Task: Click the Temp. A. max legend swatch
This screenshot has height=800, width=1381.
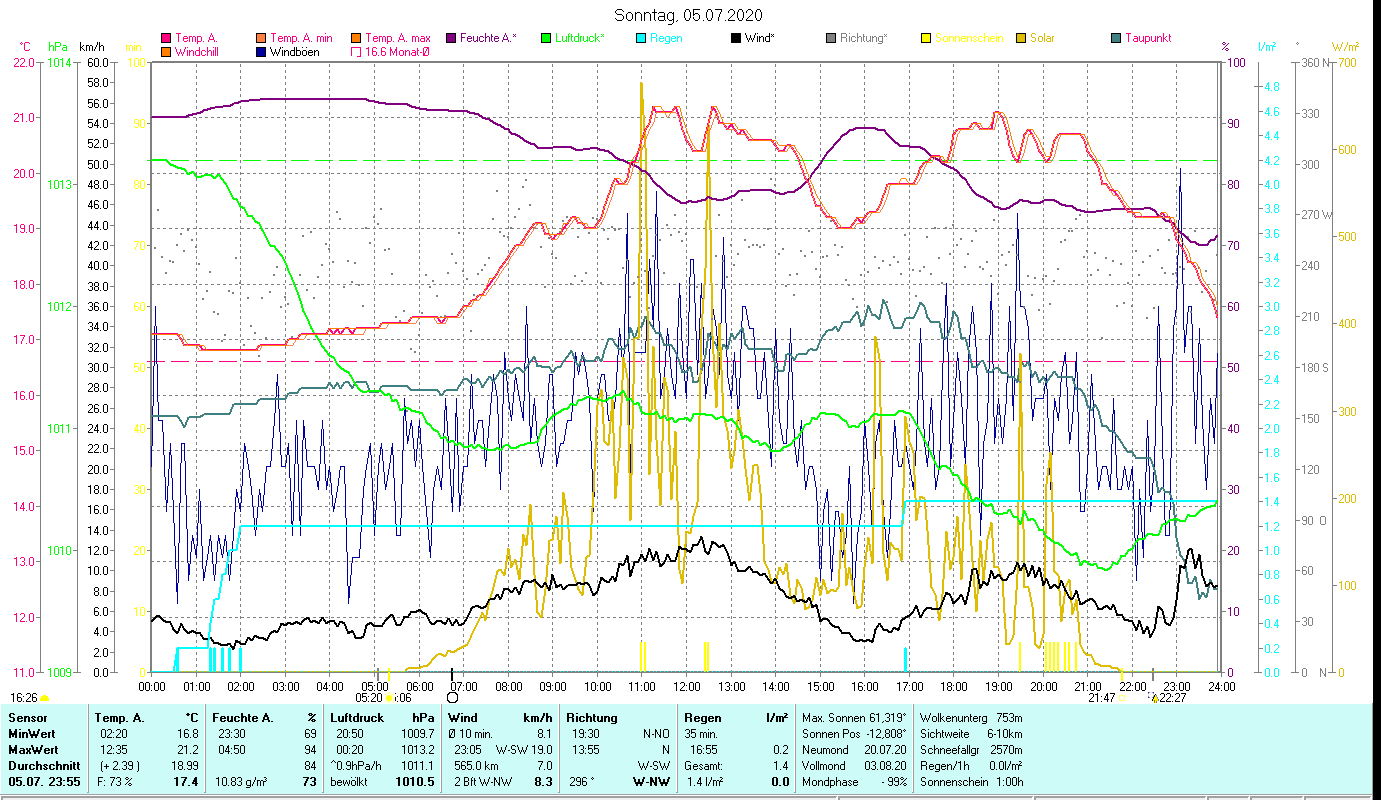Action: [x=356, y=39]
